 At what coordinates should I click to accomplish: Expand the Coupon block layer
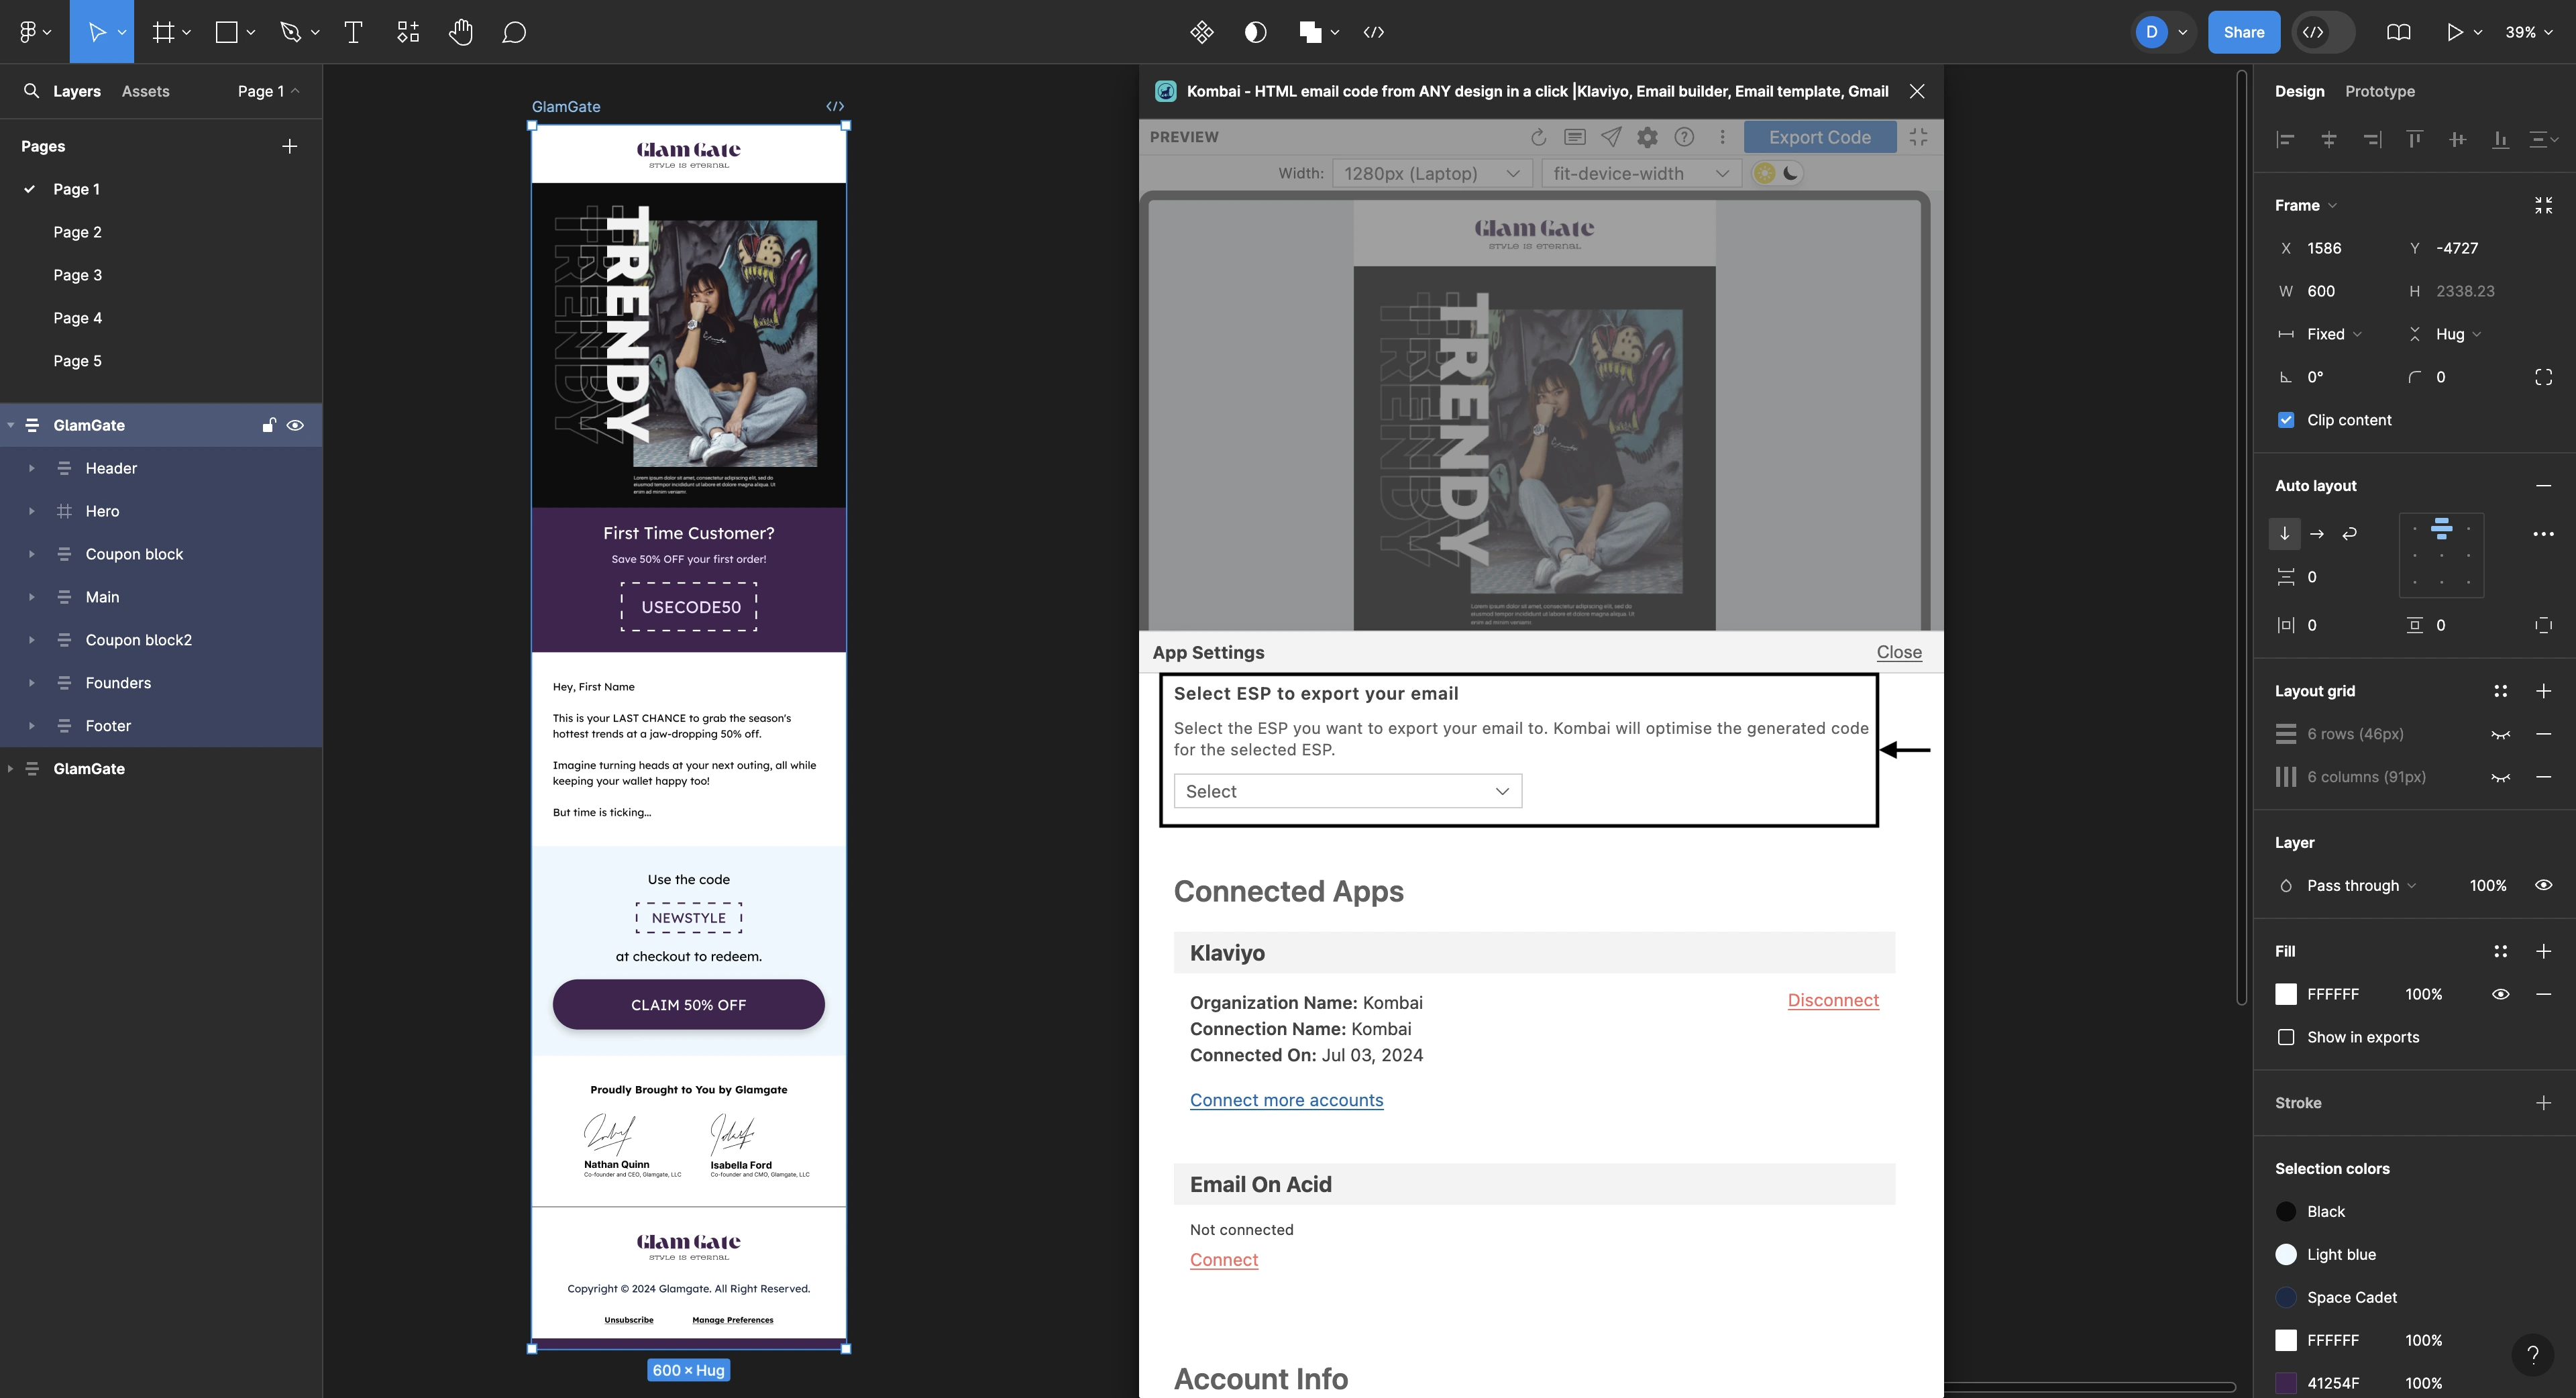31,554
